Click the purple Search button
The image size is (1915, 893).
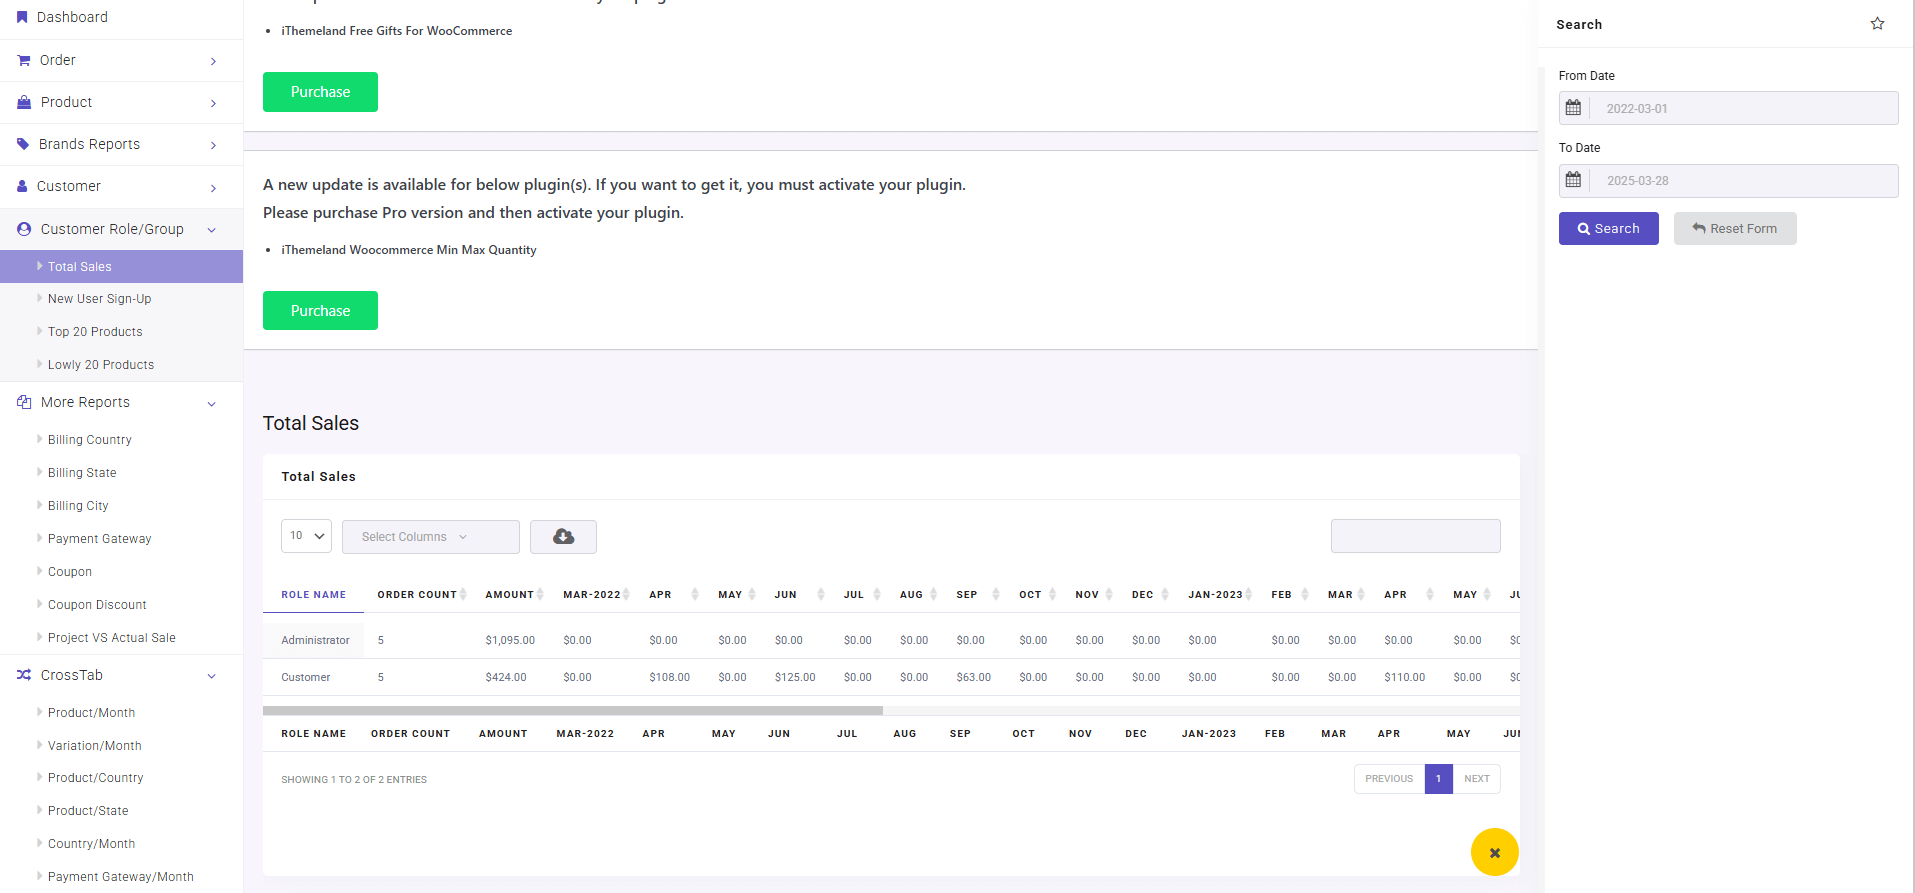click(x=1608, y=228)
